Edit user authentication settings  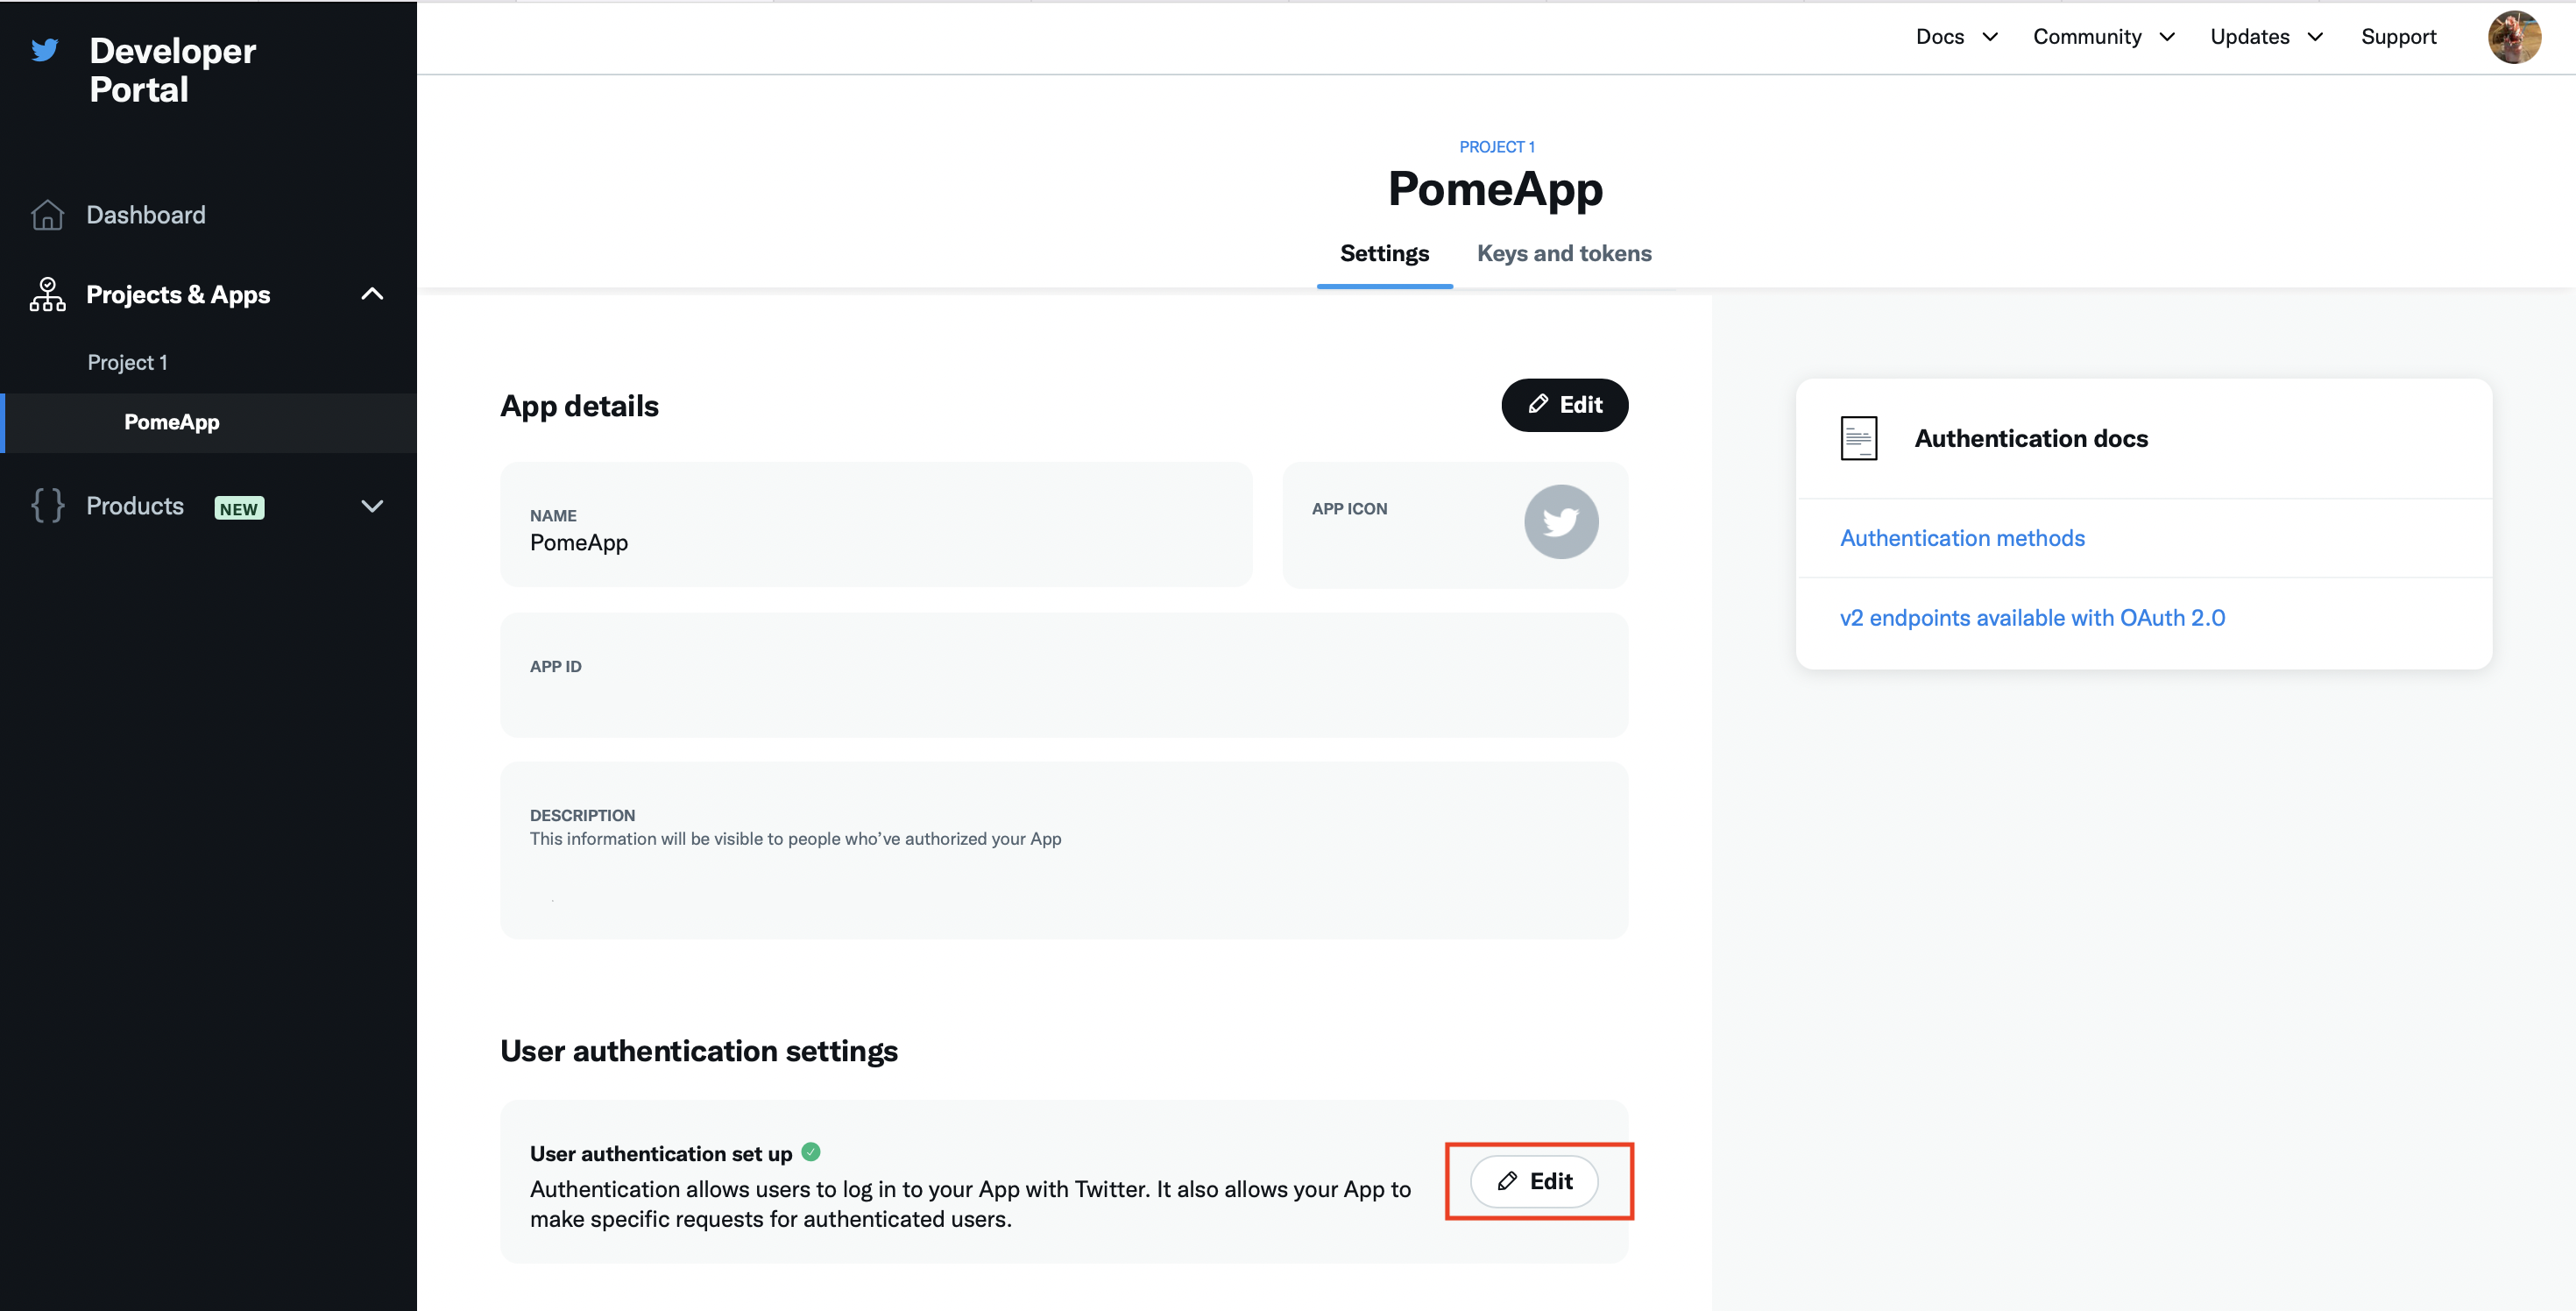pyautogui.click(x=1534, y=1181)
